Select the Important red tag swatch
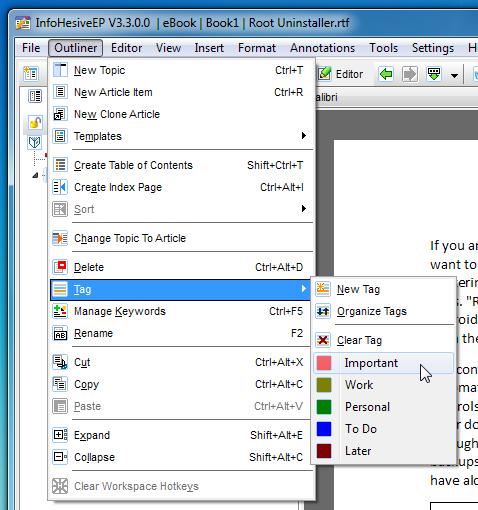Screen dimensions: 478x510 tap(324, 363)
